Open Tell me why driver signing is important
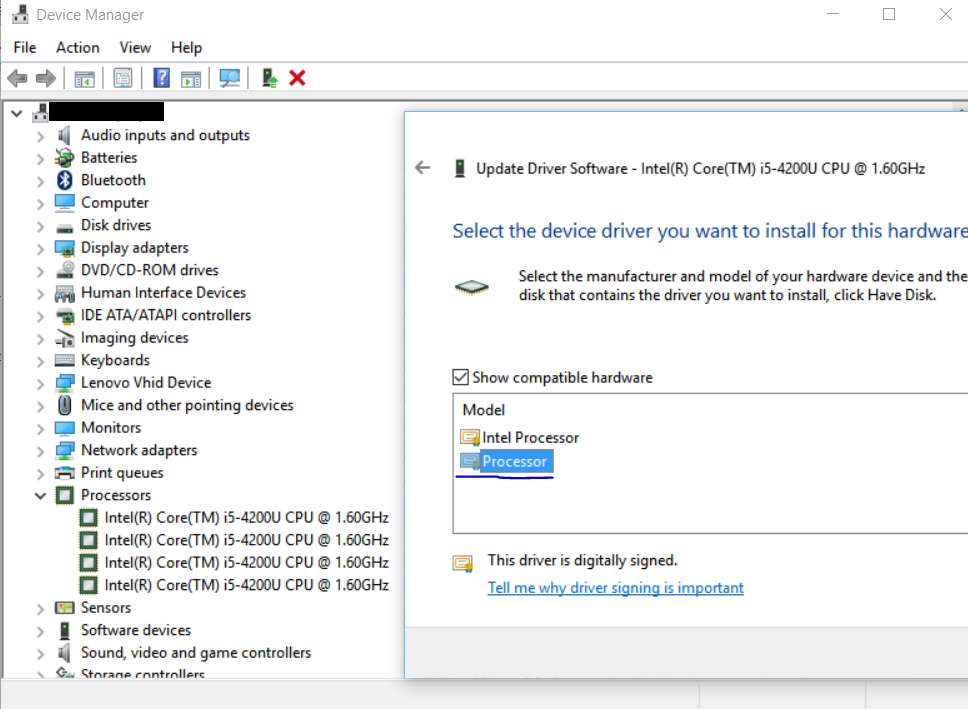968x709 pixels. pos(615,587)
